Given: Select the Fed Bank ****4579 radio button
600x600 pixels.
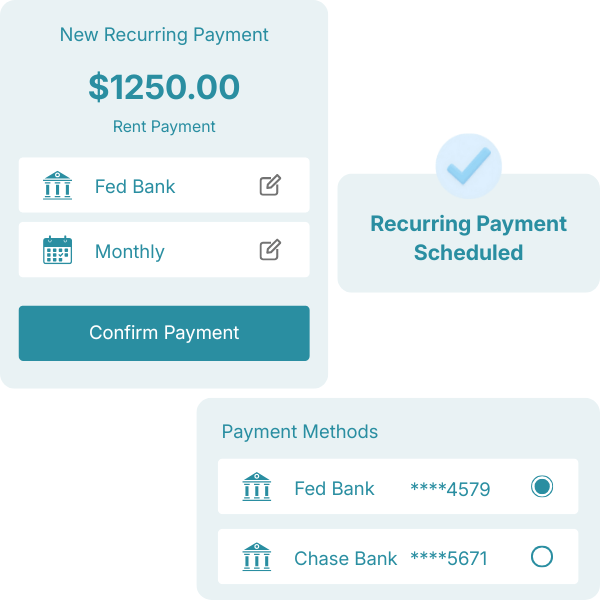Looking at the screenshot, I should [x=541, y=487].
